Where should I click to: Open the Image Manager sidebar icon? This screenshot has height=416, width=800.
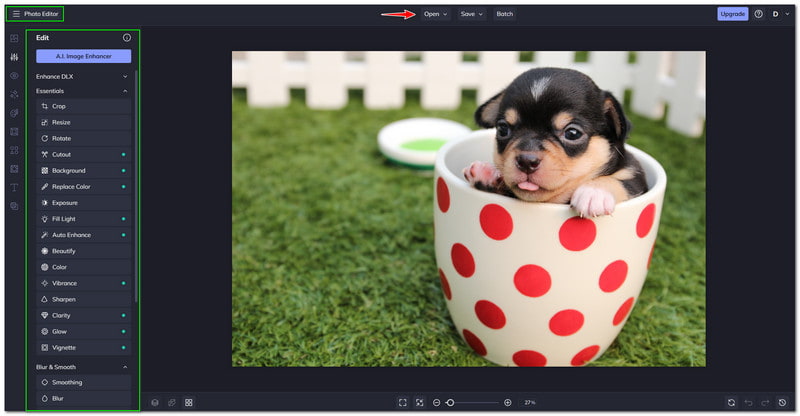point(14,38)
